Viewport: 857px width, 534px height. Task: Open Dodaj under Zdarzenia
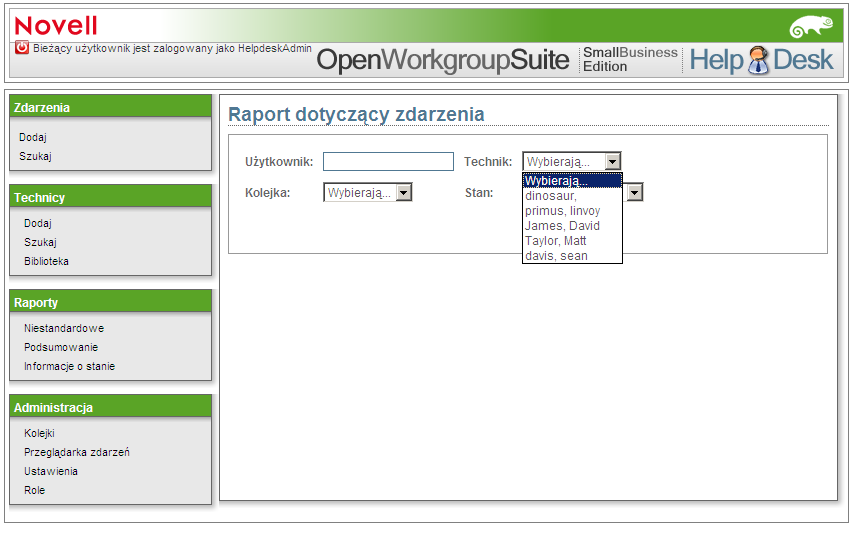33,137
